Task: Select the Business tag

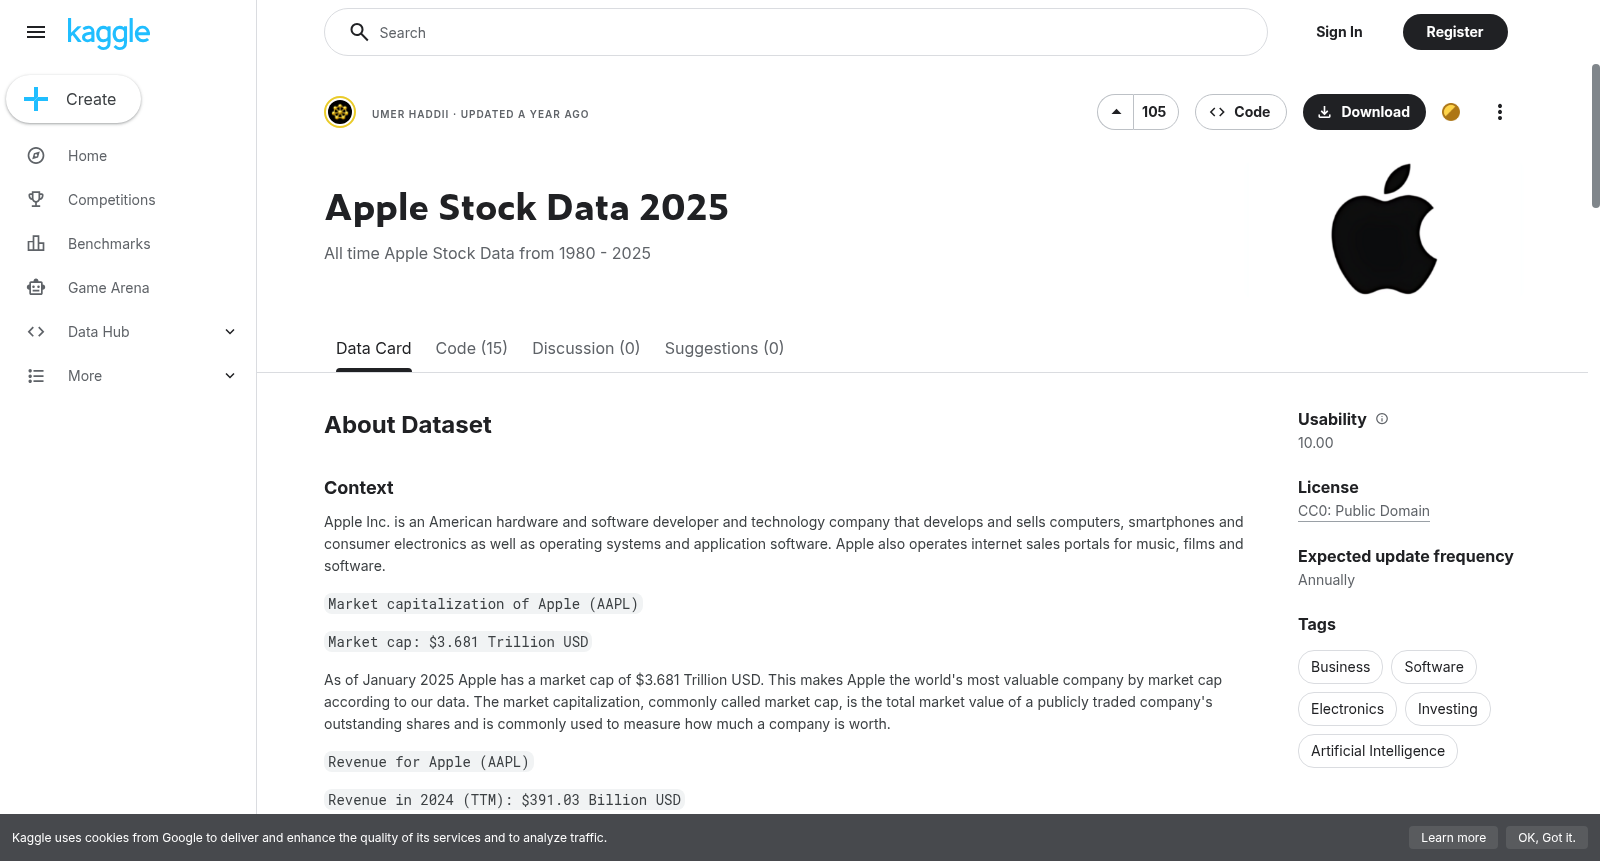Action: tap(1340, 667)
